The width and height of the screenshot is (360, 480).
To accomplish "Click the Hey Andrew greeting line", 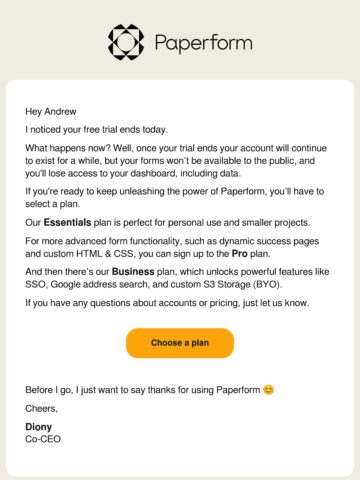I will pyautogui.click(x=51, y=112).
